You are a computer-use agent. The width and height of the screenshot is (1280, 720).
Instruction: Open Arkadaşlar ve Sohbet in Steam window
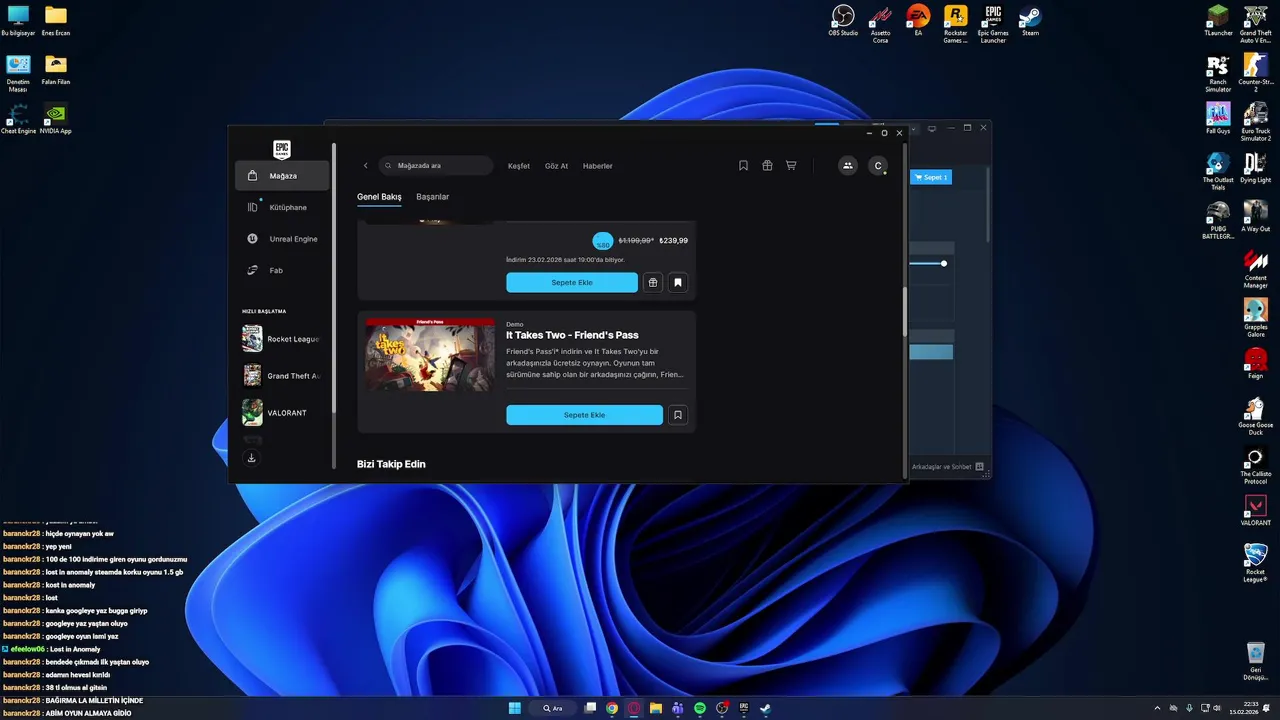pos(948,467)
